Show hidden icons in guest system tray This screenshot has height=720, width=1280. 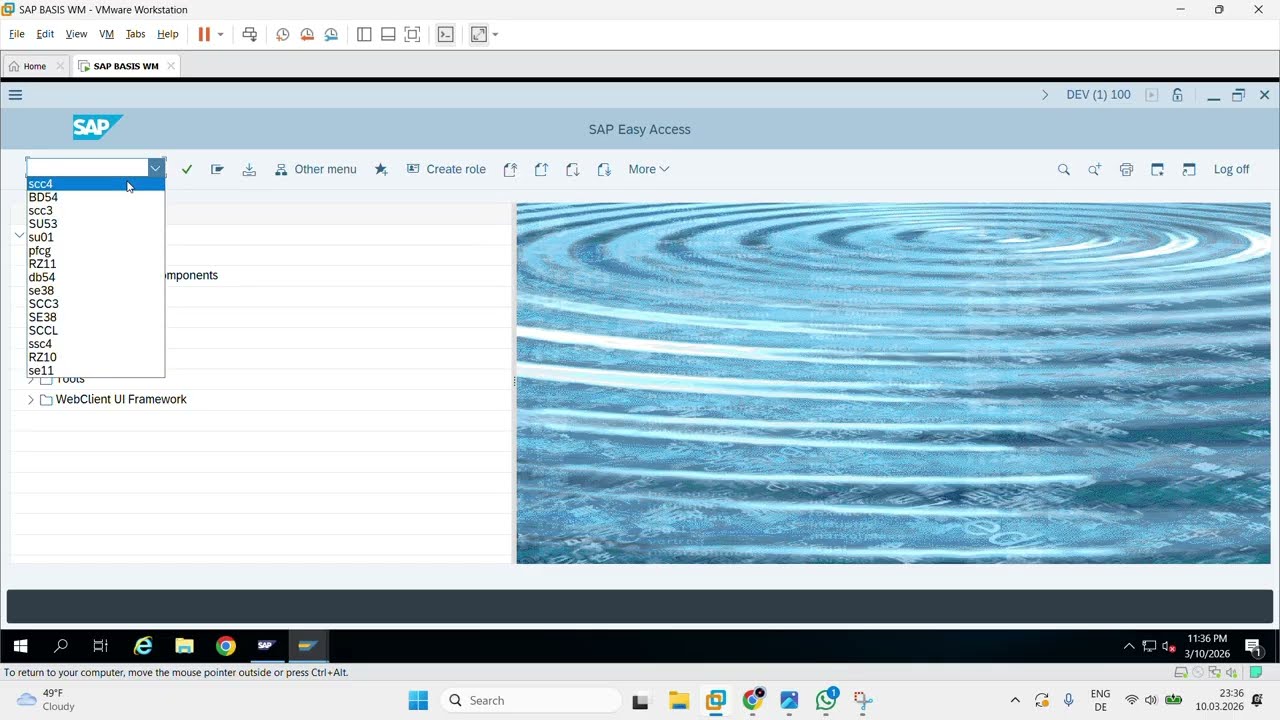point(1129,646)
